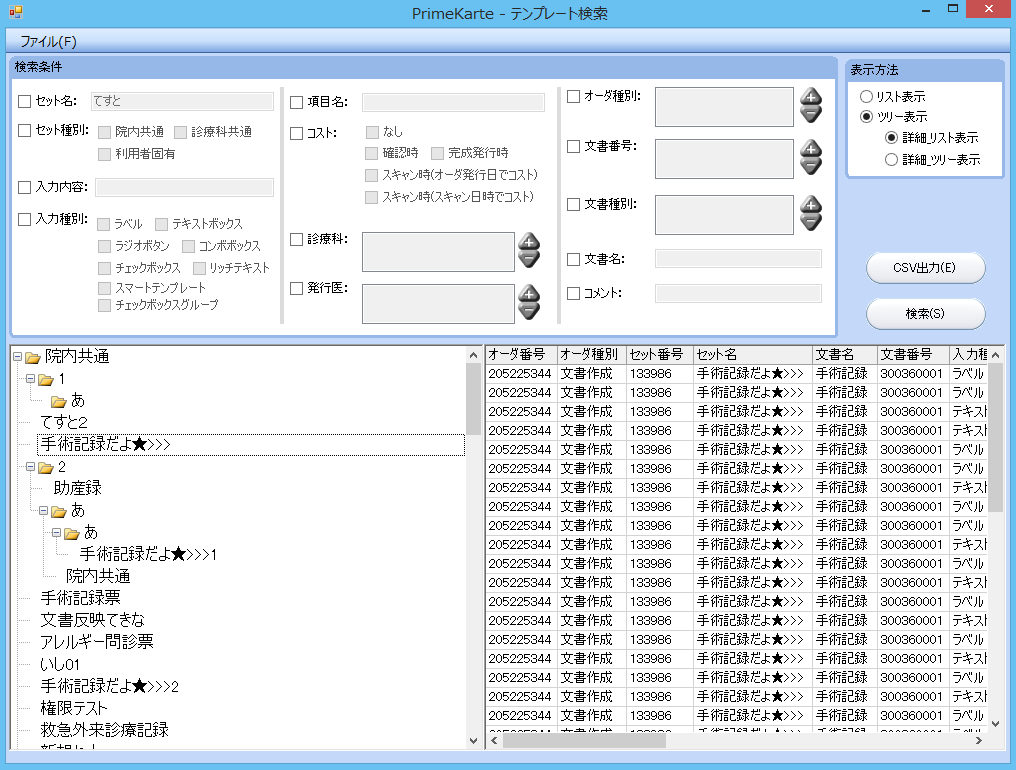Screen dimensions: 1016x770
Task: Enable the コスト checkbox
Action: click(297, 134)
